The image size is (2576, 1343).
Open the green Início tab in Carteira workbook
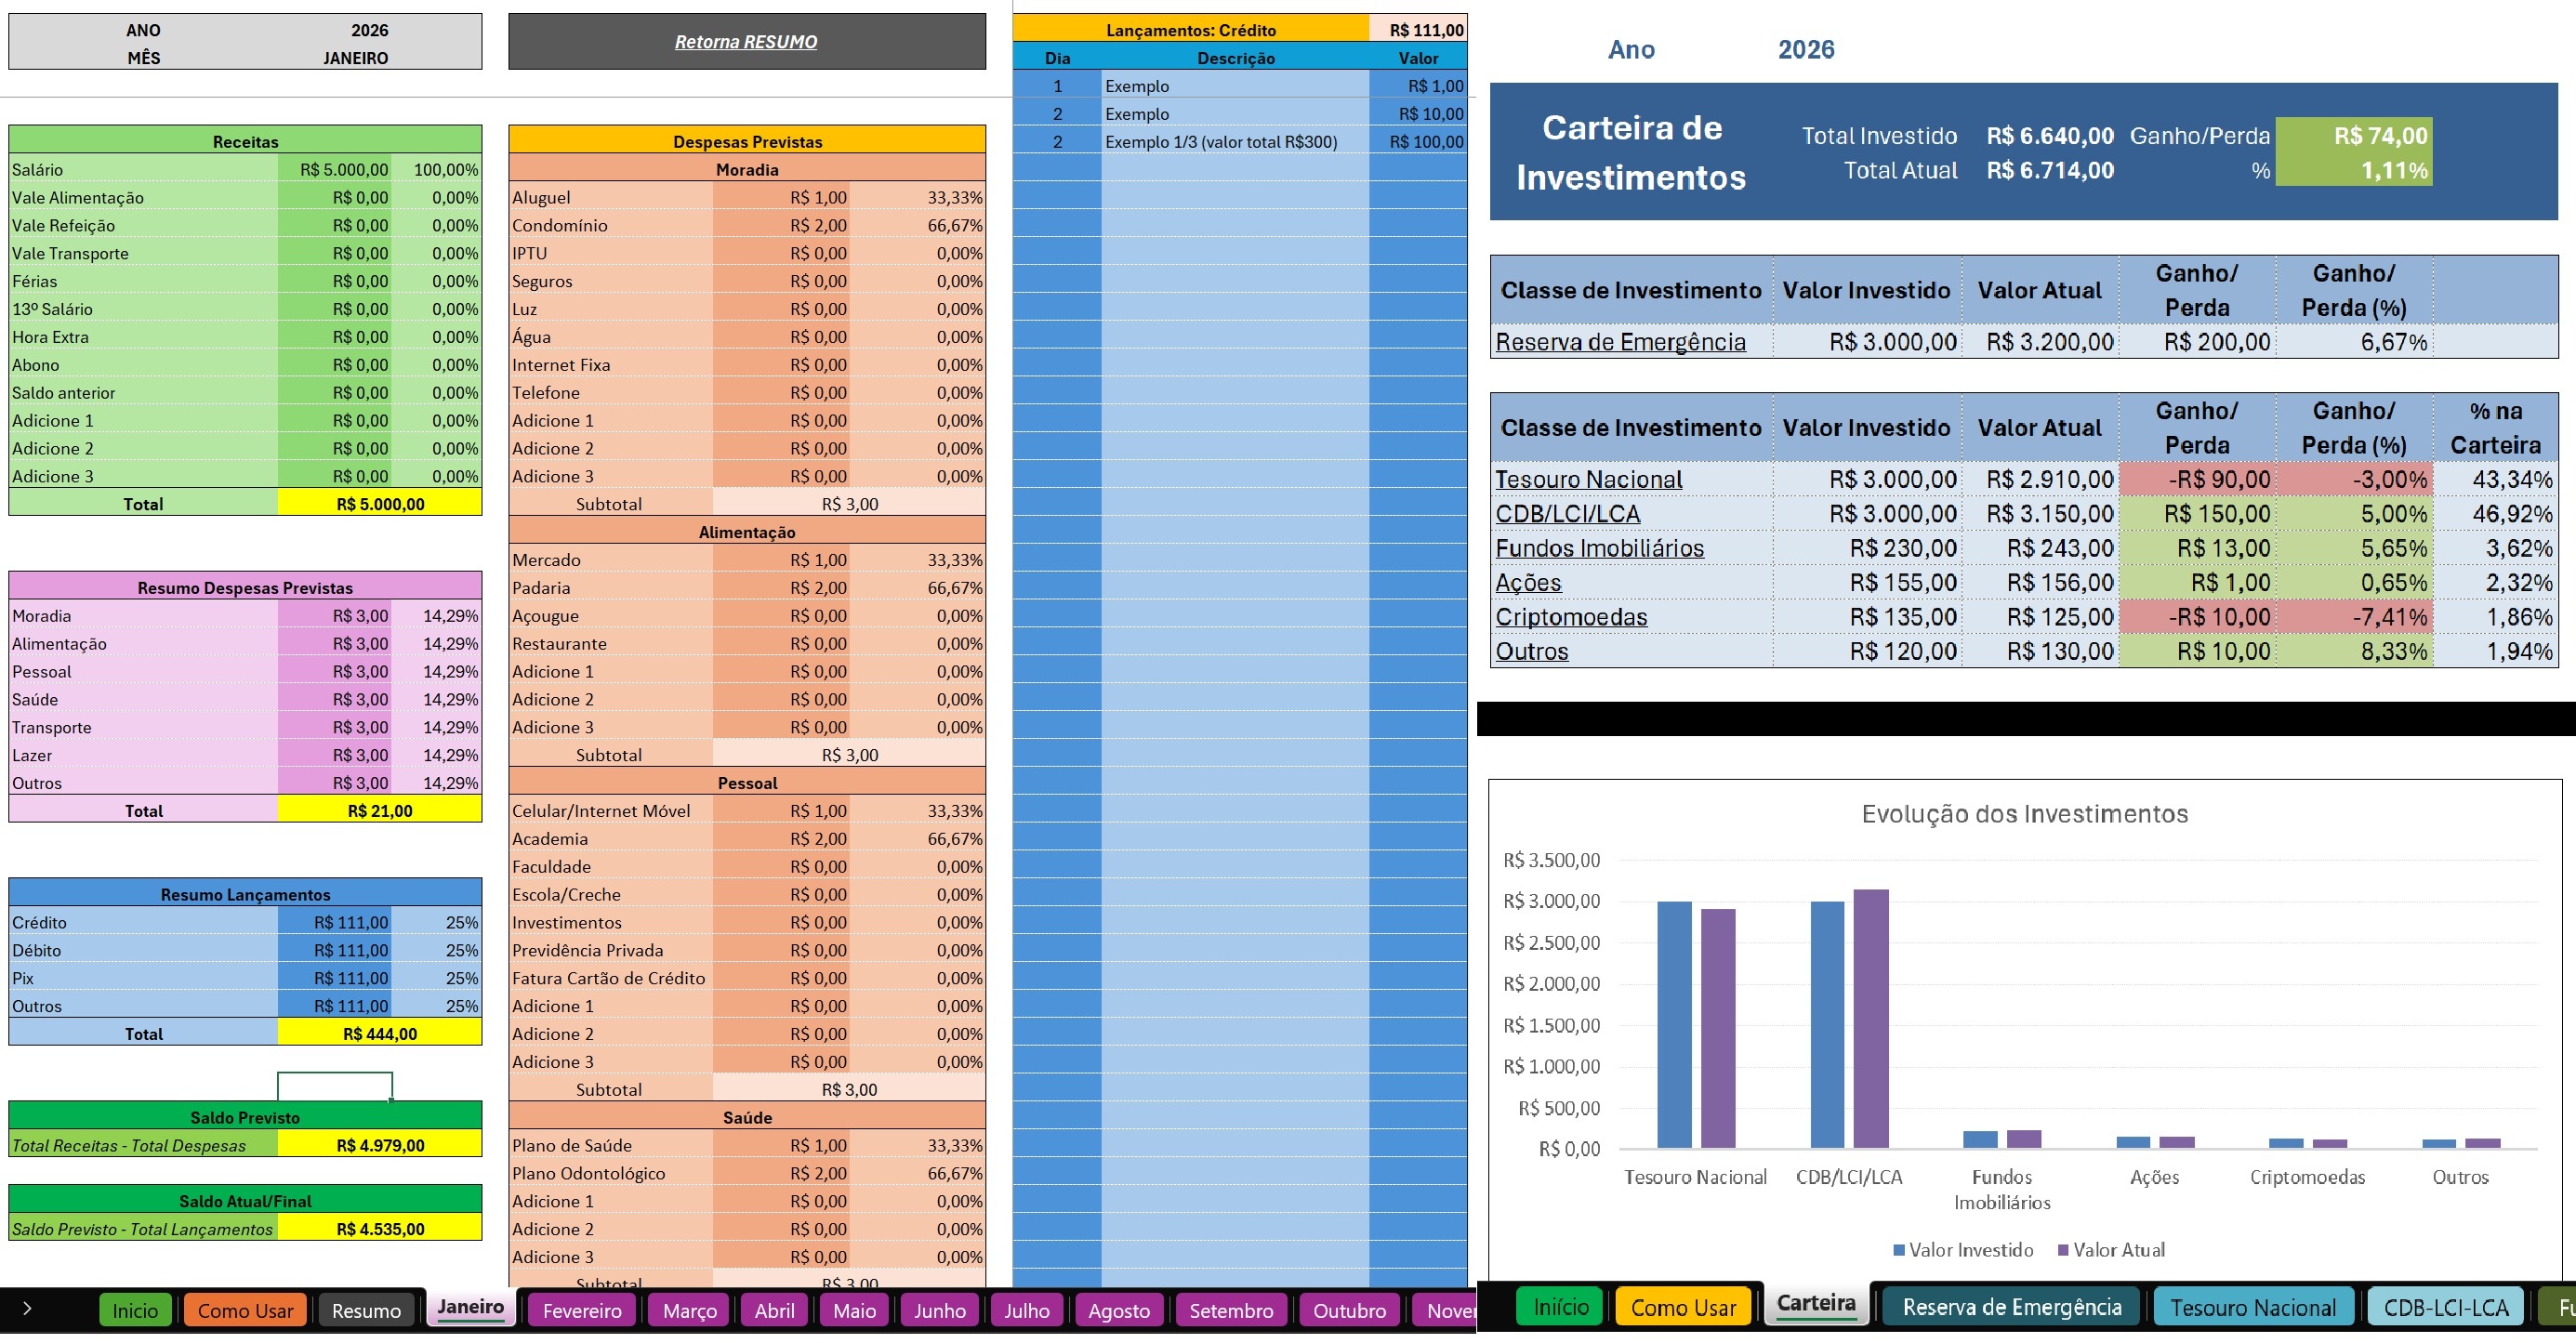coord(1561,1307)
